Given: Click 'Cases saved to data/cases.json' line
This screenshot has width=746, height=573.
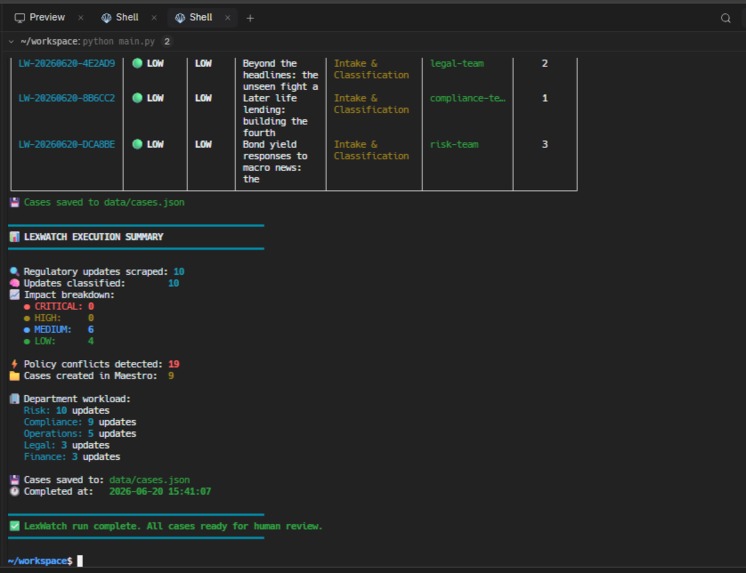Looking at the screenshot, I should click(97, 202).
